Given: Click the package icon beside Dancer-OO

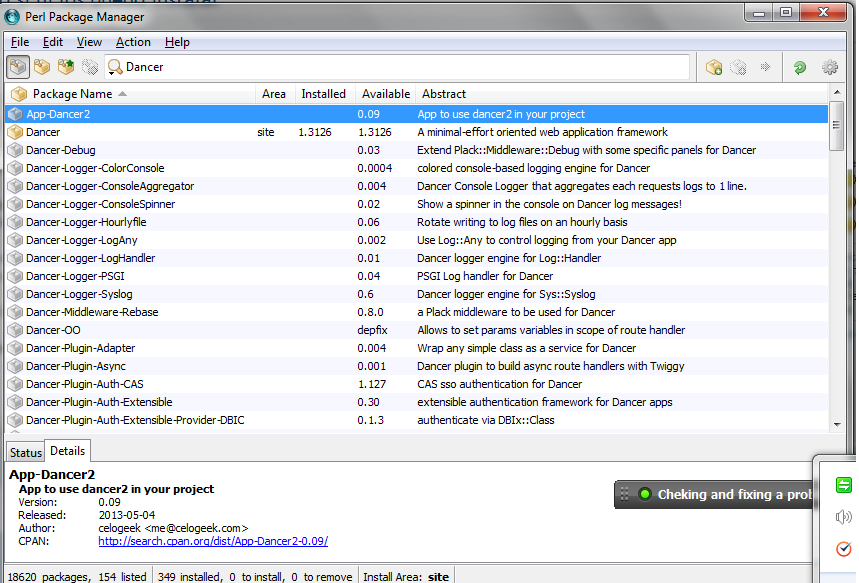Looking at the screenshot, I should 15,330.
